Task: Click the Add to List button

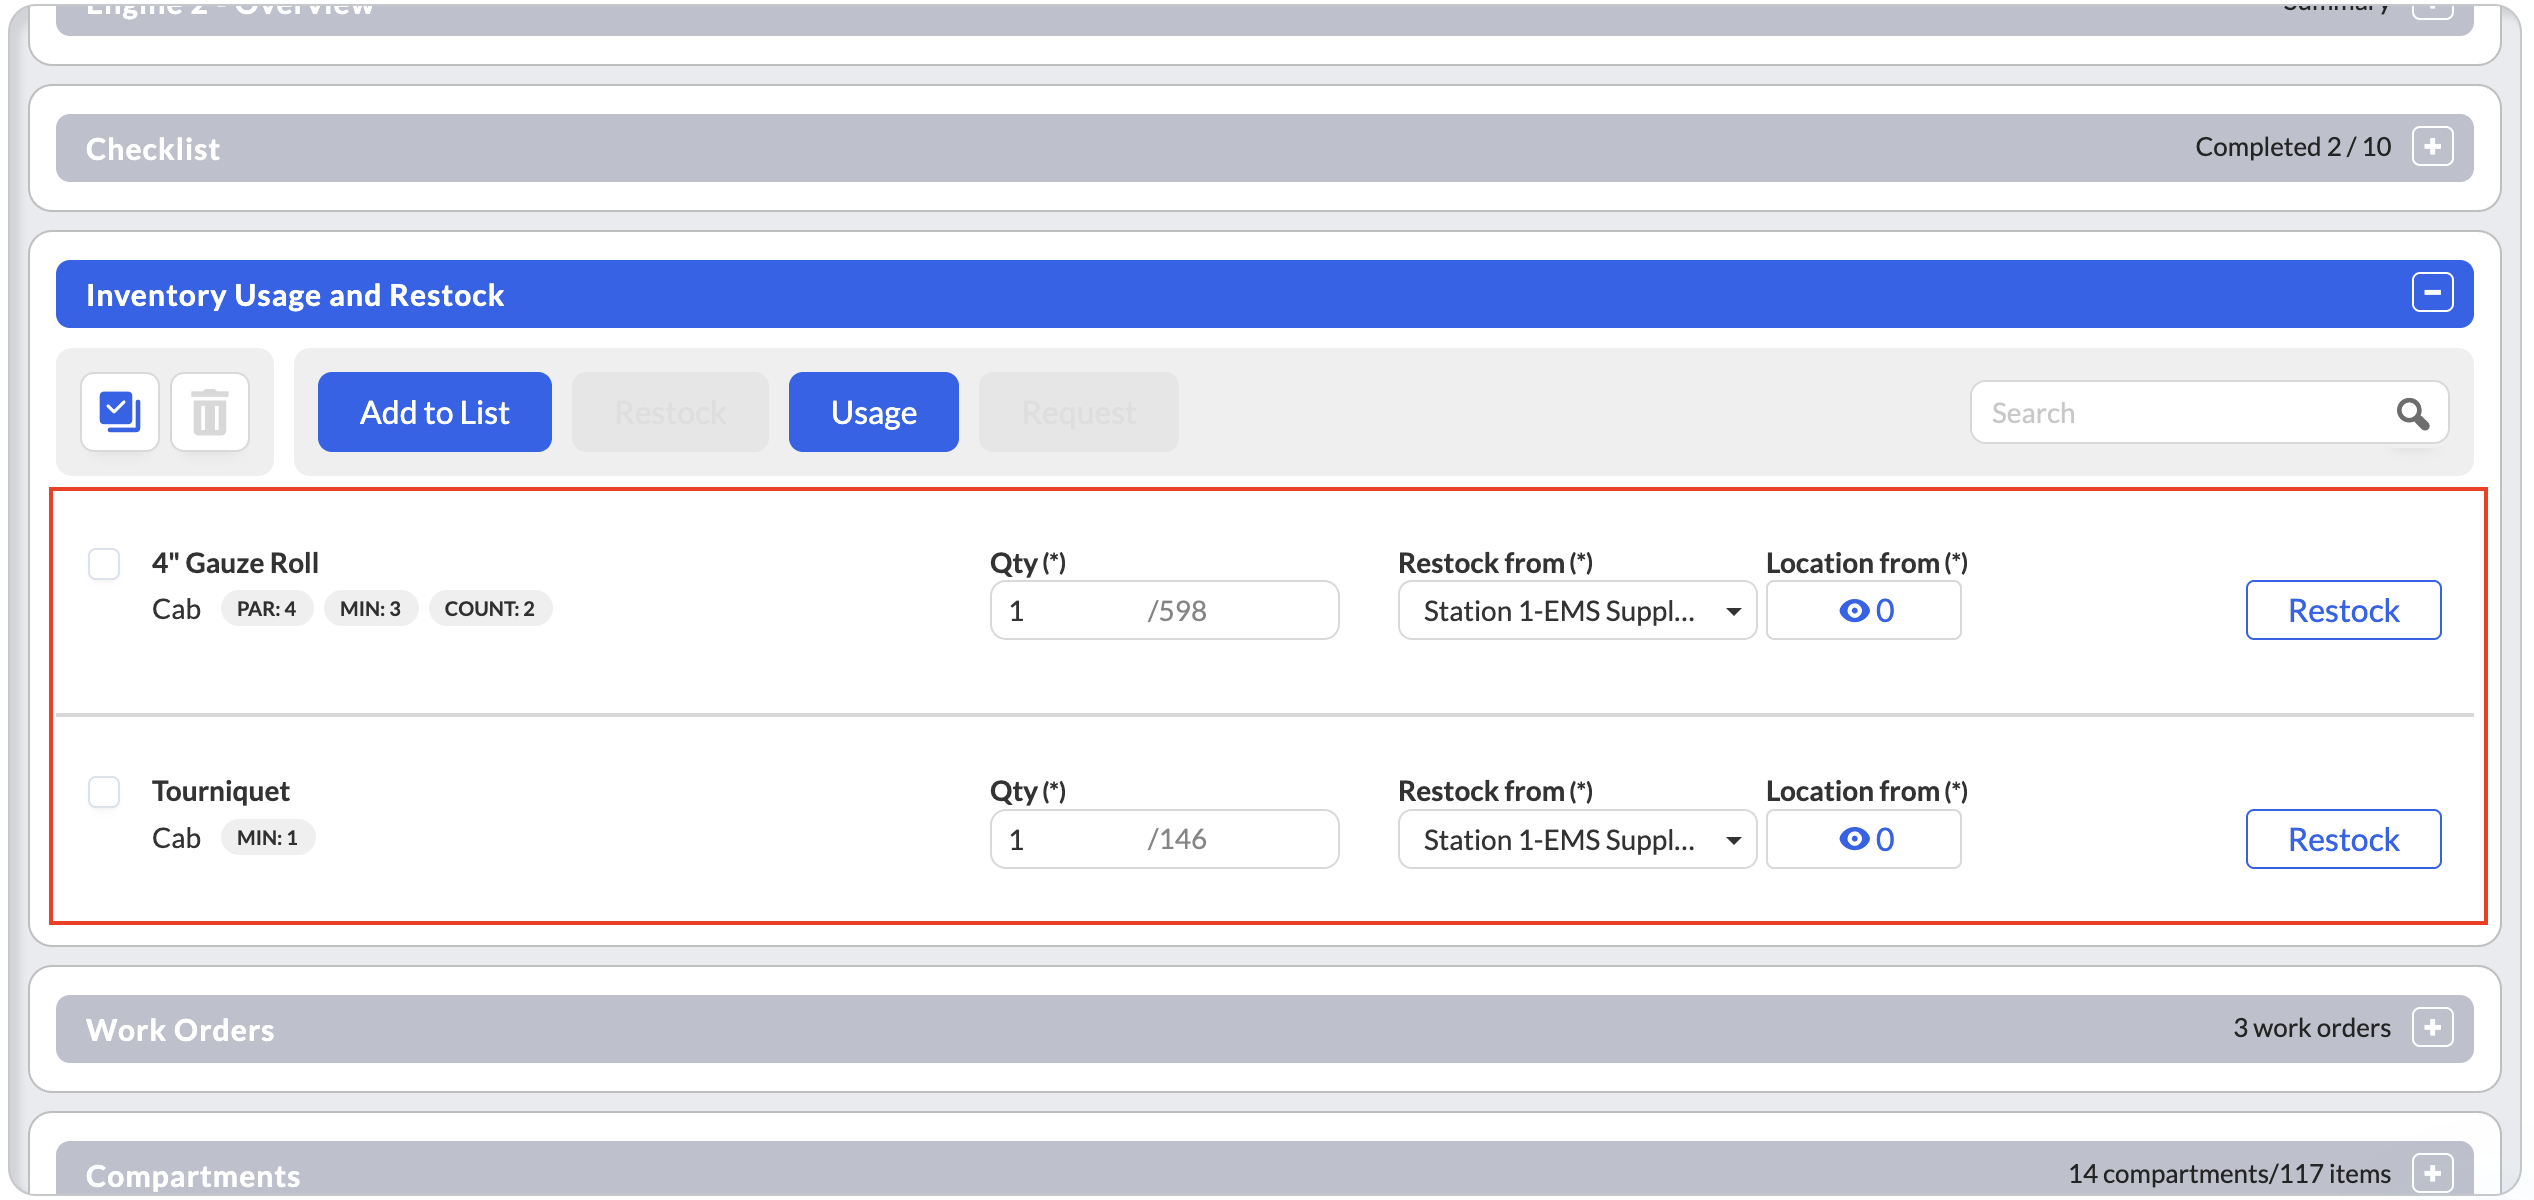Action: pyautogui.click(x=435, y=412)
